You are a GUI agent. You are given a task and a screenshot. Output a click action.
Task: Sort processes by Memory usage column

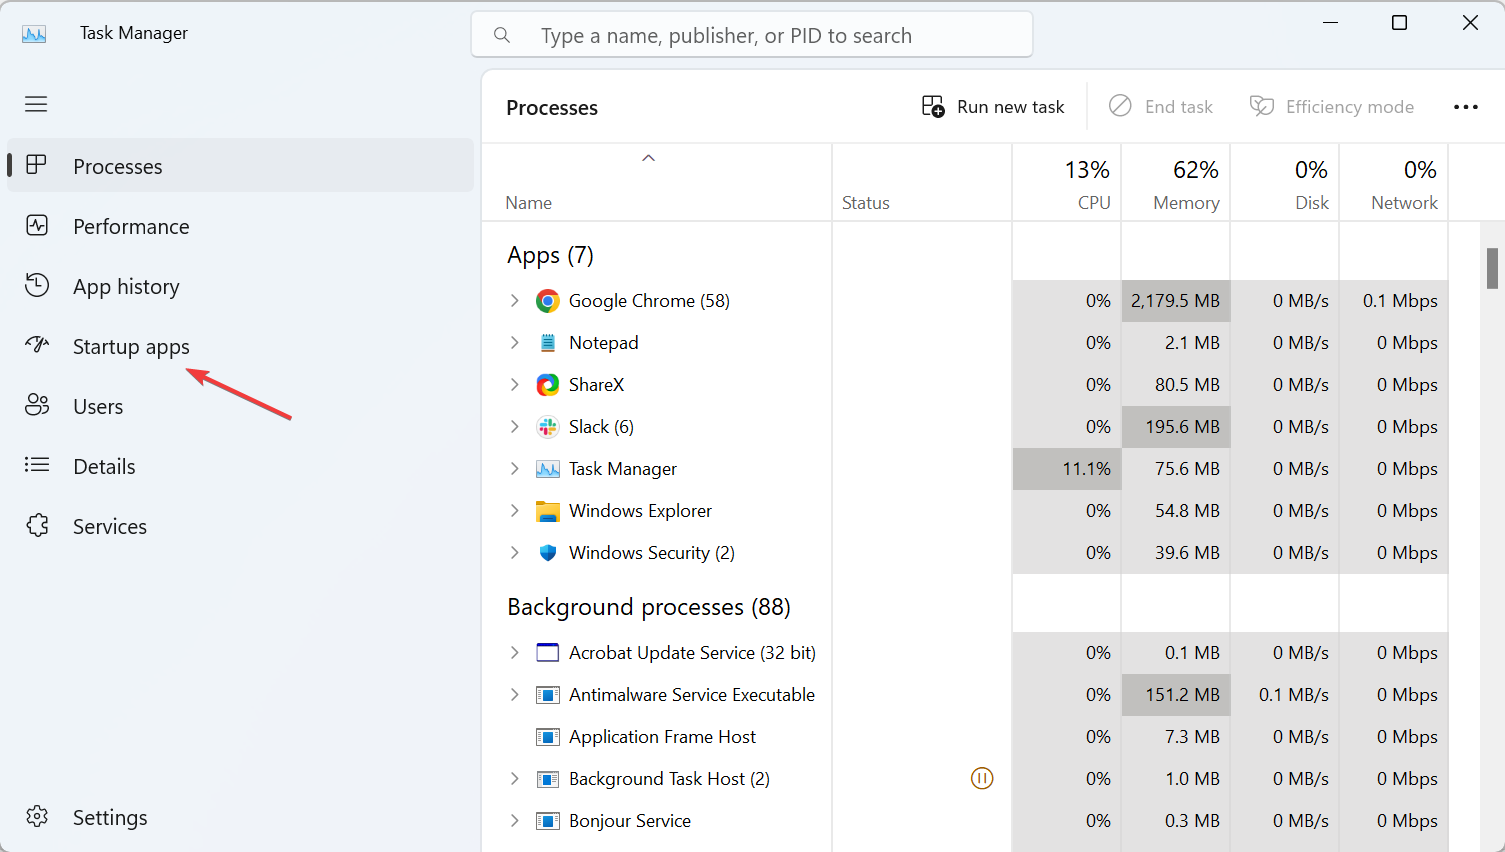pyautogui.click(x=1176, y=182)
